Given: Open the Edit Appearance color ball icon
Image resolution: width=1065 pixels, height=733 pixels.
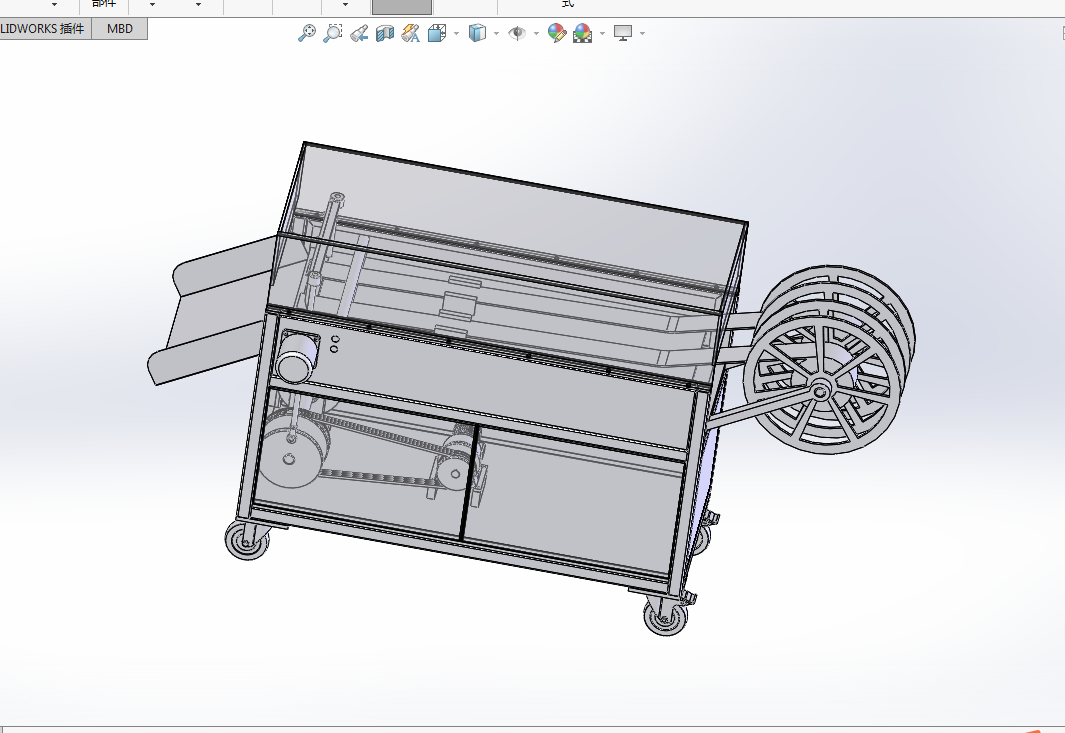Looking at the screenshot, I should coord(556,33).
